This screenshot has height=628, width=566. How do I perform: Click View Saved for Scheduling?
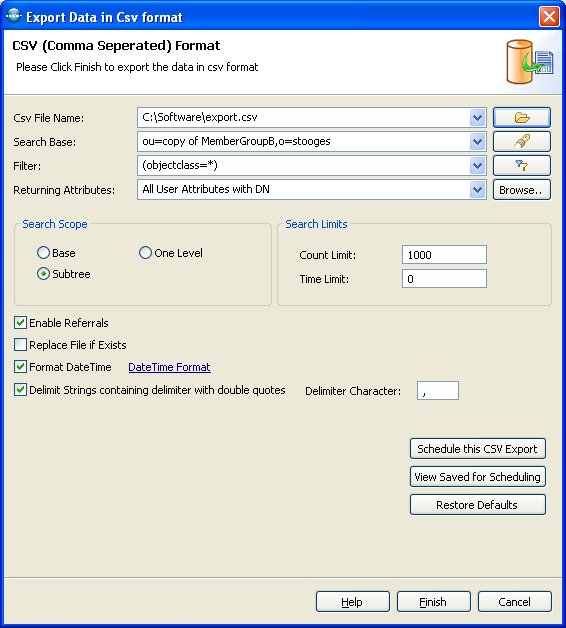point(477,477)
